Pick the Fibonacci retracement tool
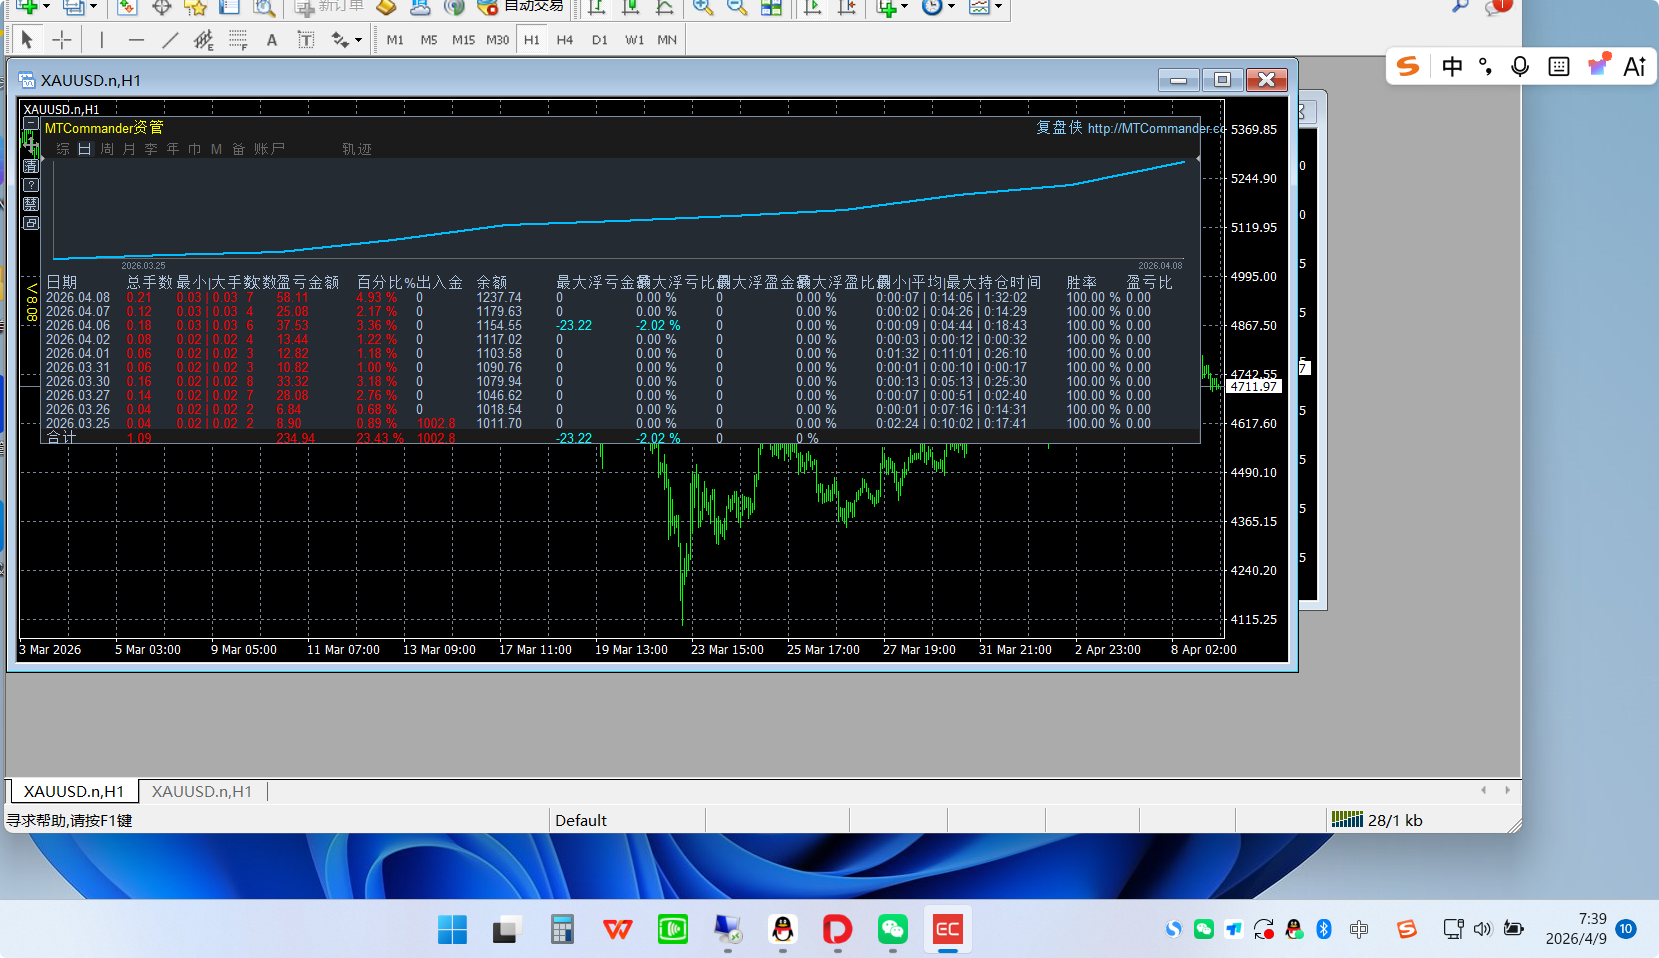This screenshot has height=958, width=1659. (238, 40)
